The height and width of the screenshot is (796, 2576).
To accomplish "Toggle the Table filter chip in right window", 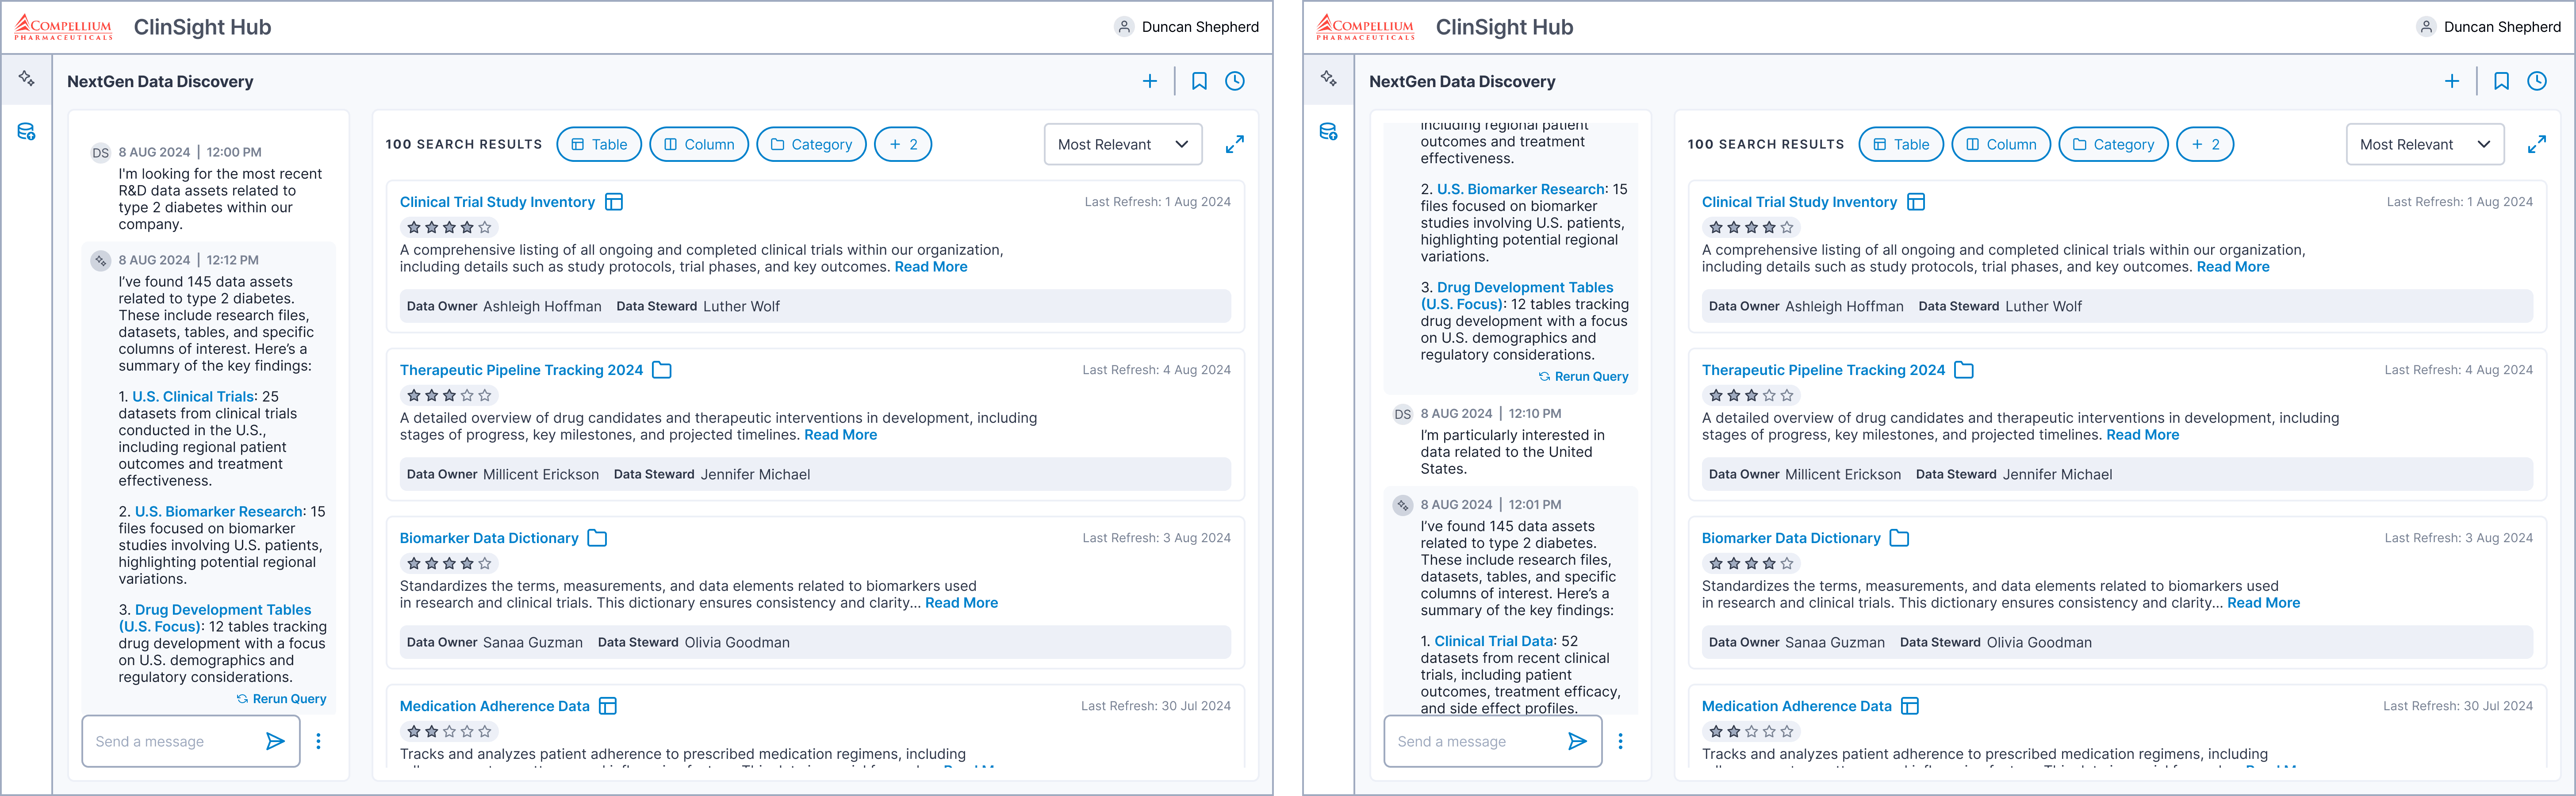I will [1901, 144].
